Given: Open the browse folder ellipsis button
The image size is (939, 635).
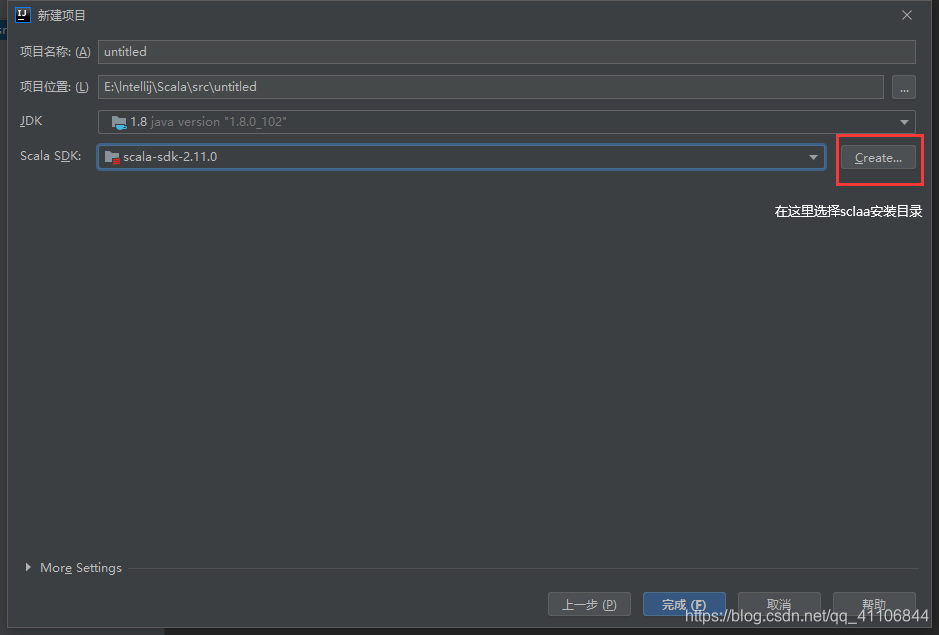Looking at the screenshot, I should point(904,87).
